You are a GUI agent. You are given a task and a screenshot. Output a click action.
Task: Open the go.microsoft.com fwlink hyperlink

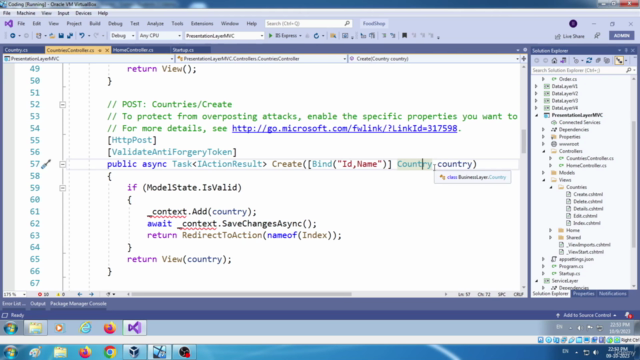[x=344, y=128]
